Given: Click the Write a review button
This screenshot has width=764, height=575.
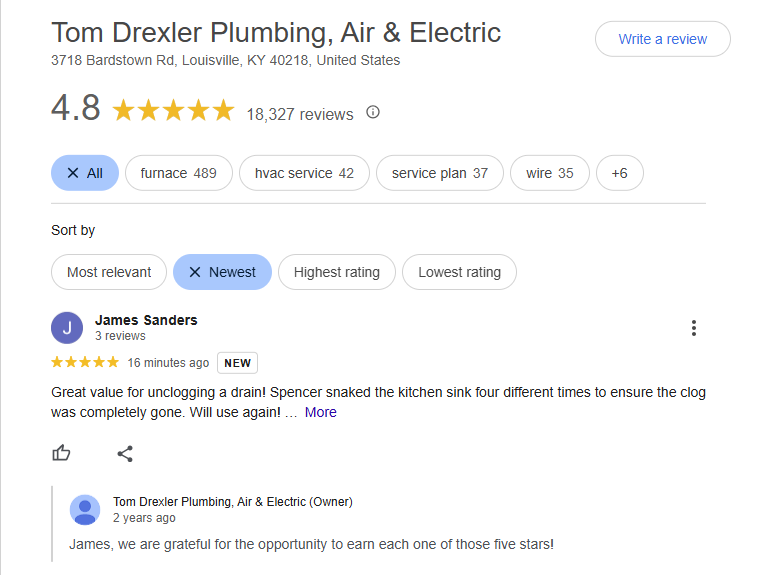Looking at the screenshot, I should point(662,39).
